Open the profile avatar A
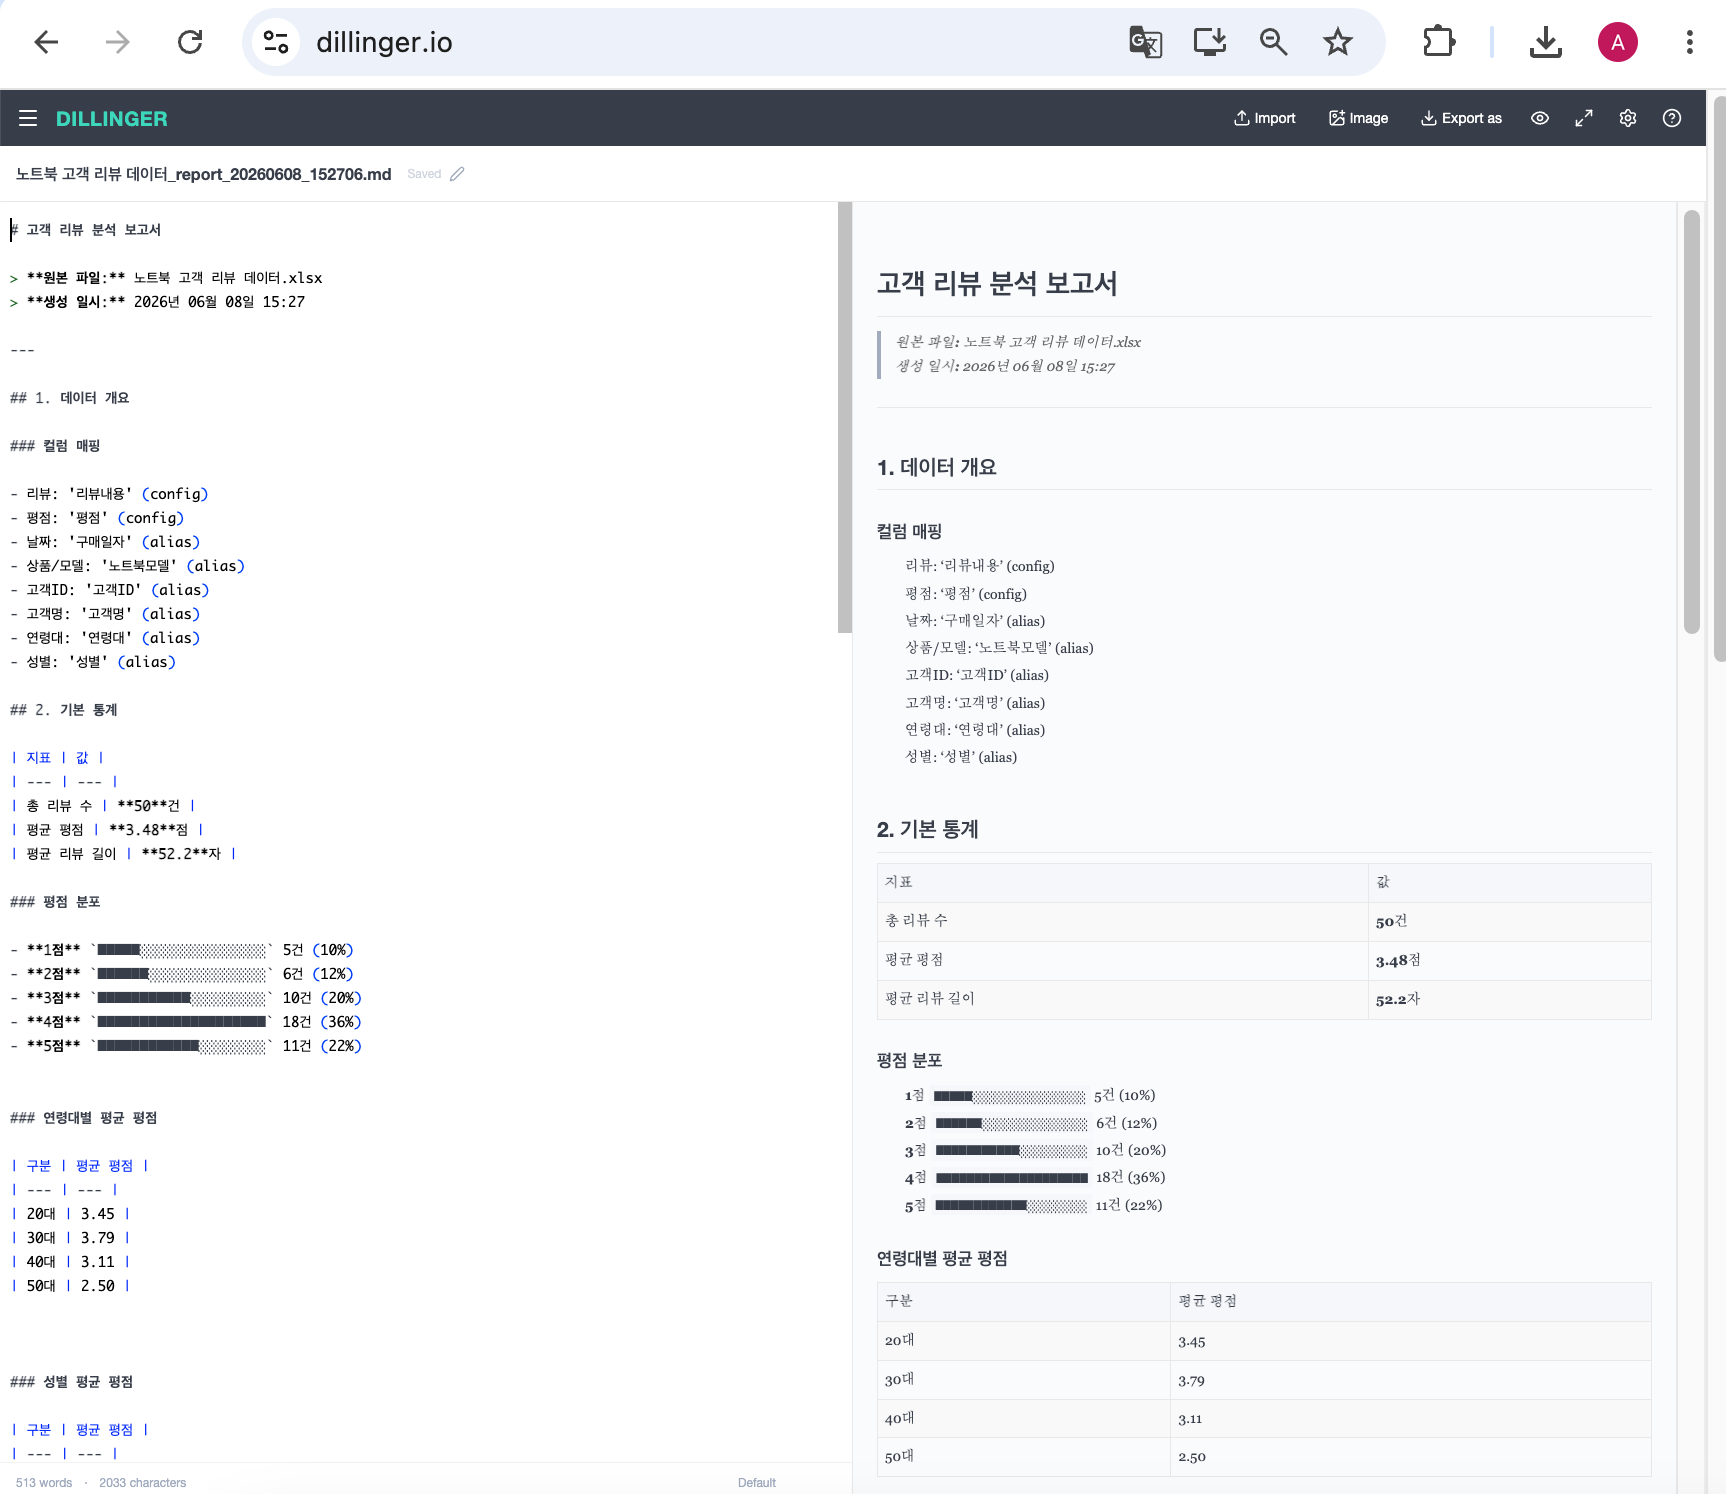 (1618, 42)
